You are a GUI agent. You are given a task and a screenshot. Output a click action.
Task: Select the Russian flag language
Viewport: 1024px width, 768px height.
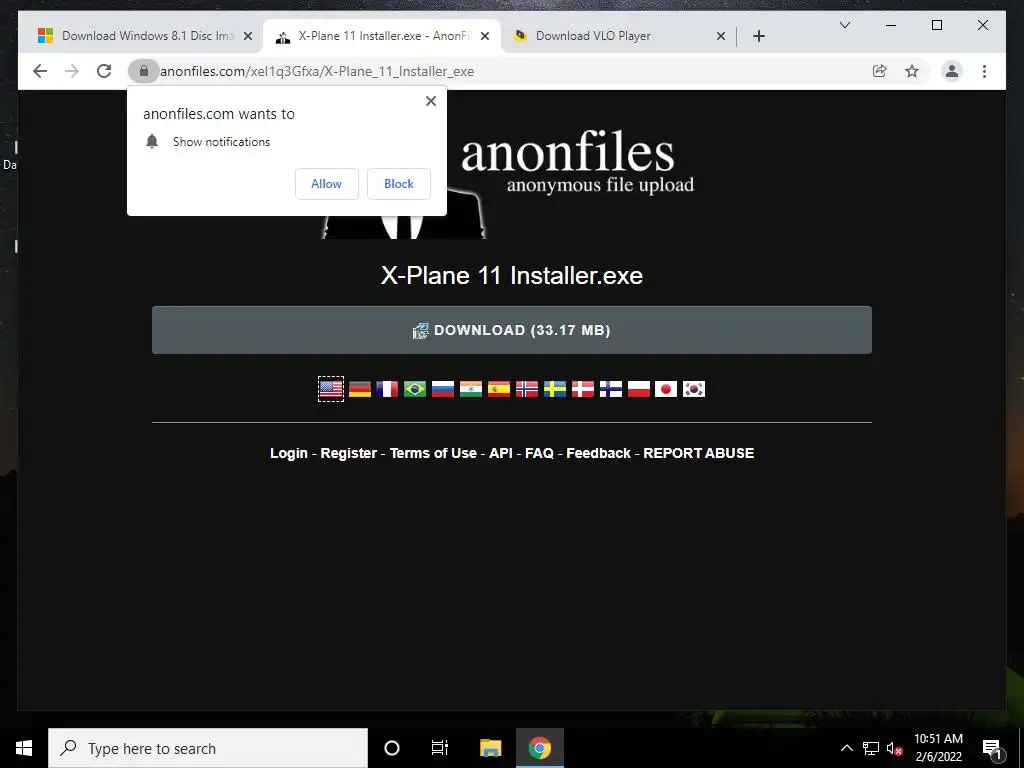tap(443, 389)
